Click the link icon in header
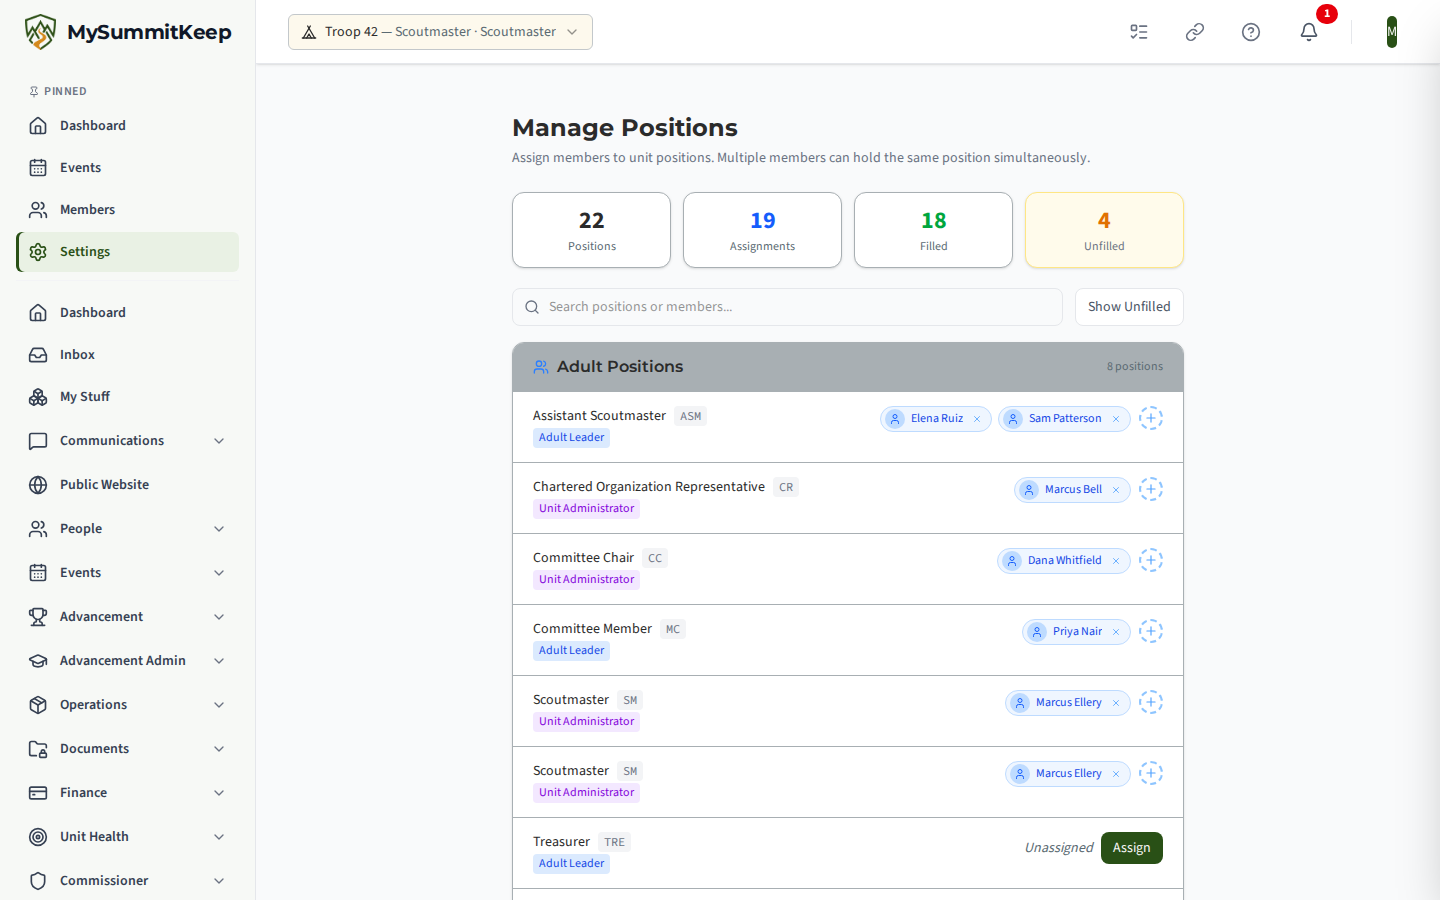 coord(1195,32)
